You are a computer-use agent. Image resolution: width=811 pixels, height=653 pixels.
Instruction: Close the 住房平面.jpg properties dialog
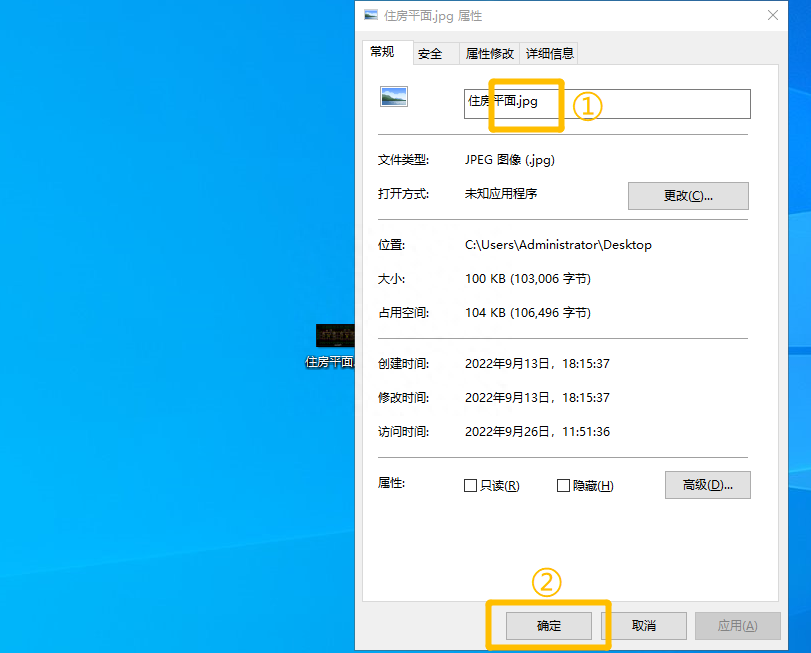pos(775,15)
